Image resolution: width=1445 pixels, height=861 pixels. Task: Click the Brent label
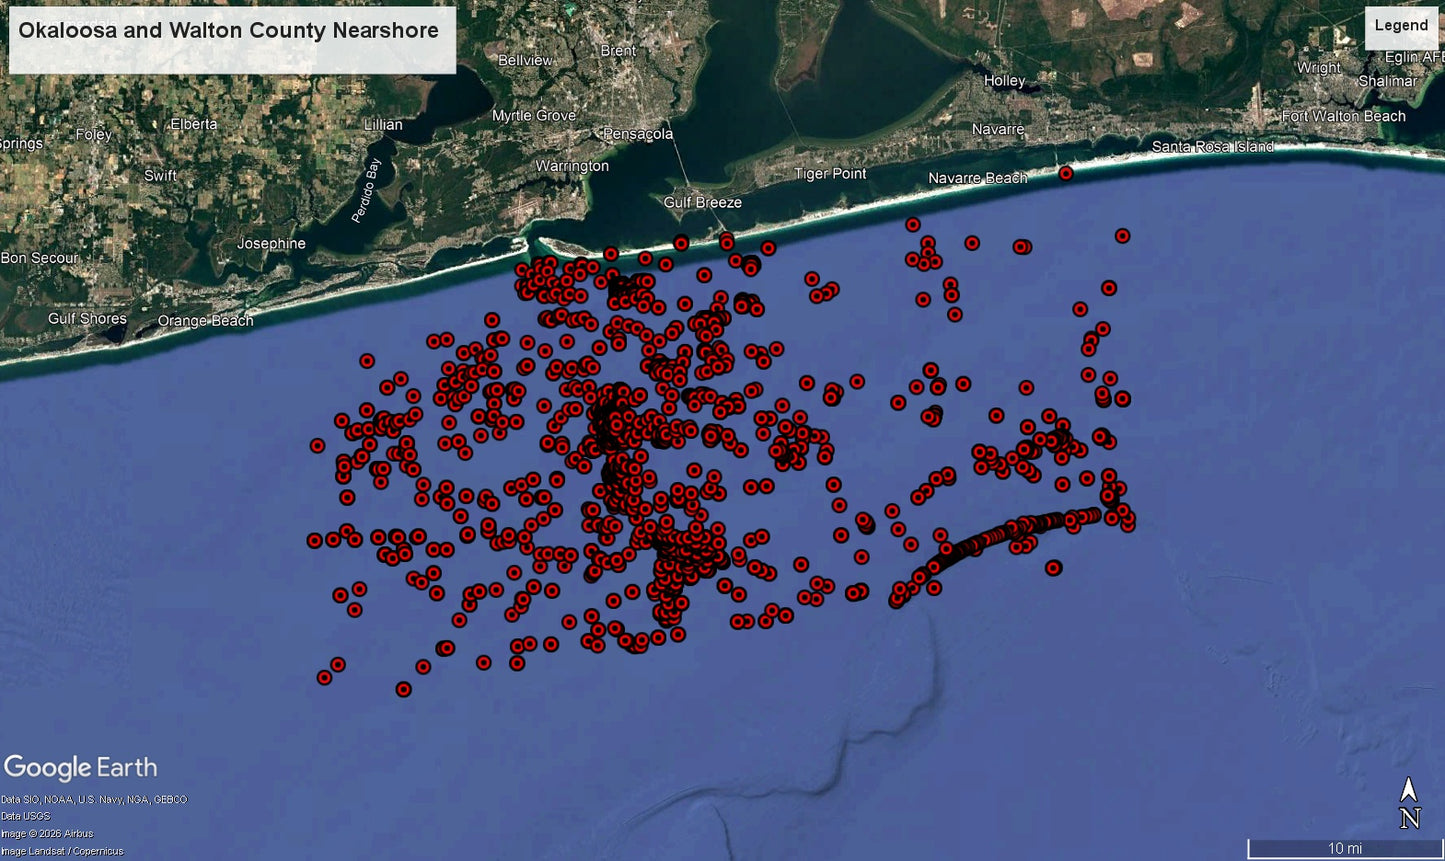point(618,50)
